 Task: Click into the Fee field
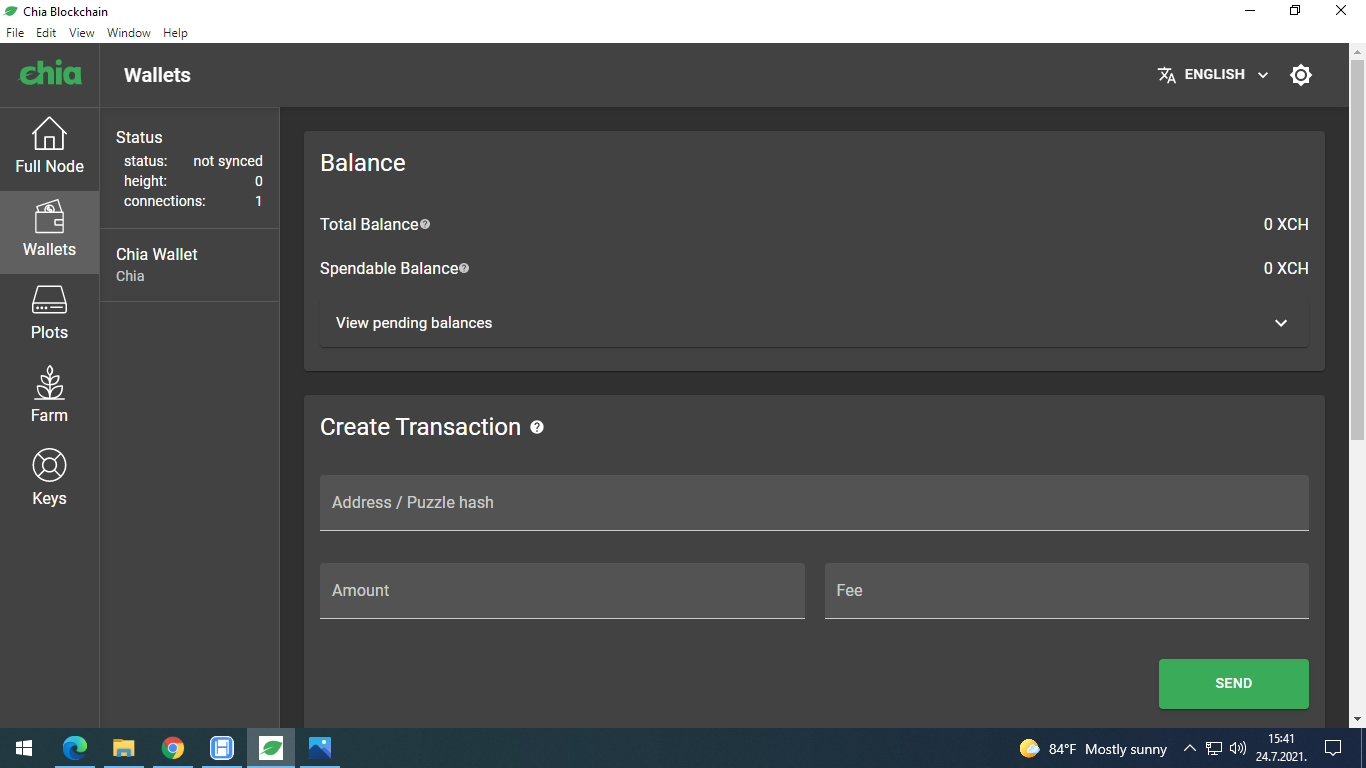point(1066,590)
